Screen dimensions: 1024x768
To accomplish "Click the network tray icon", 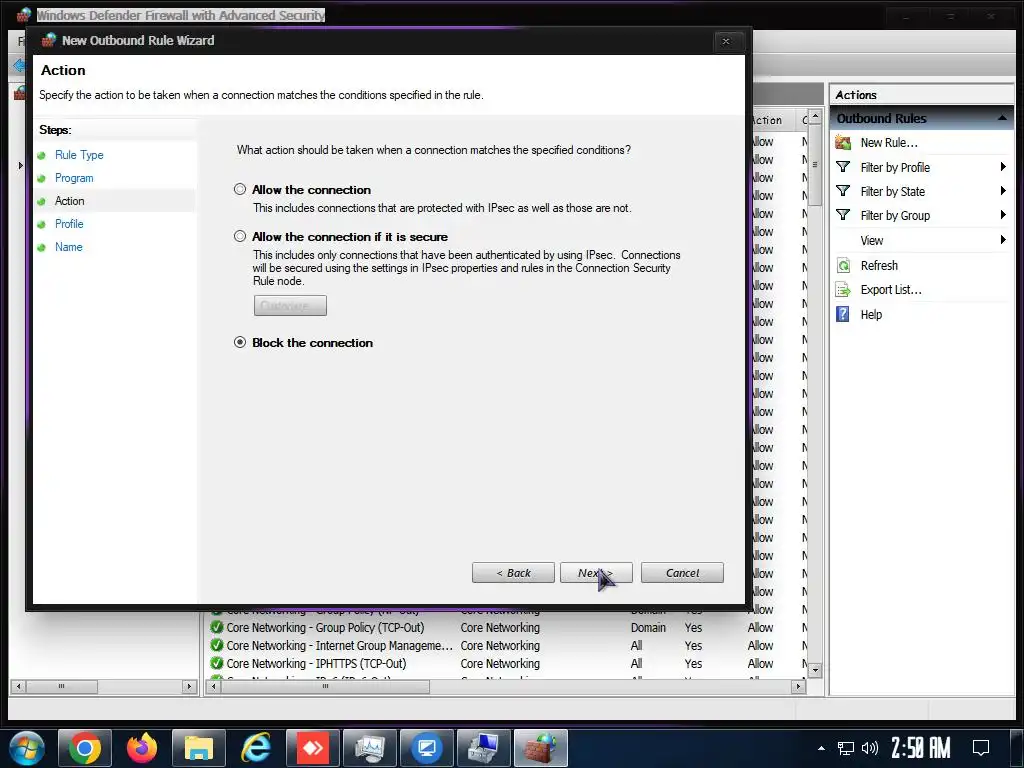I will click(x=846, y=748).
